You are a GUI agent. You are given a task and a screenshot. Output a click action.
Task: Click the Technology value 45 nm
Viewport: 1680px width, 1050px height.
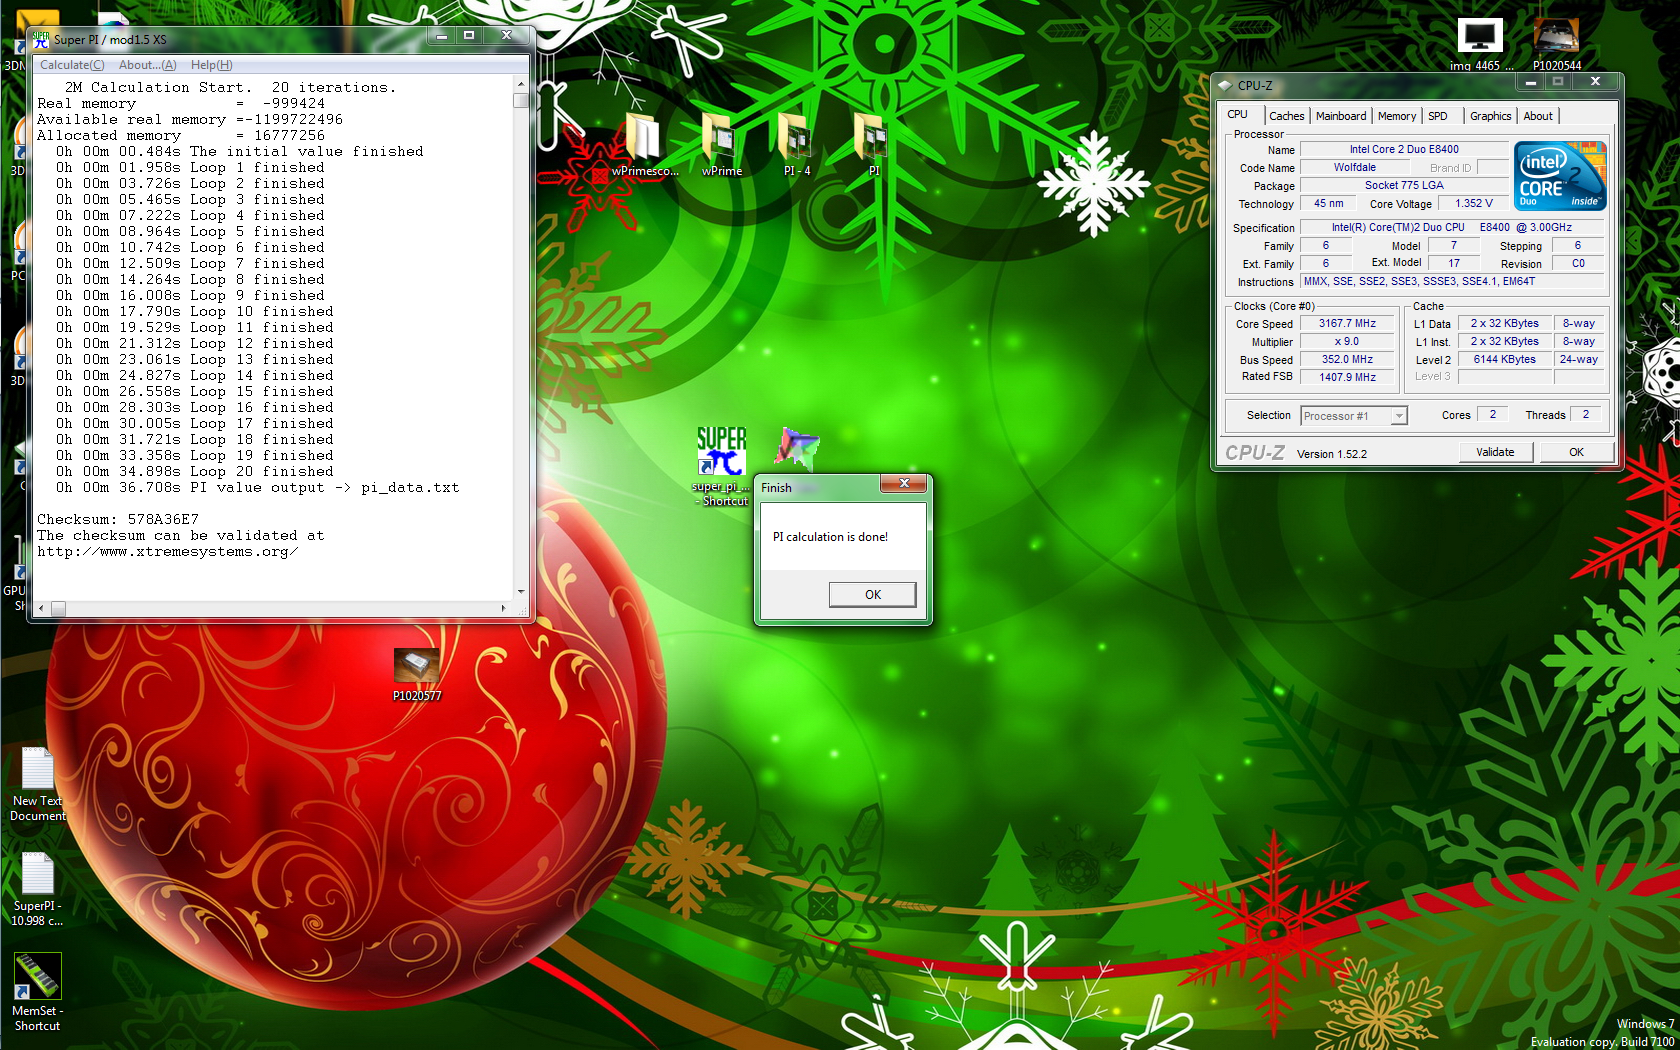1328,203
